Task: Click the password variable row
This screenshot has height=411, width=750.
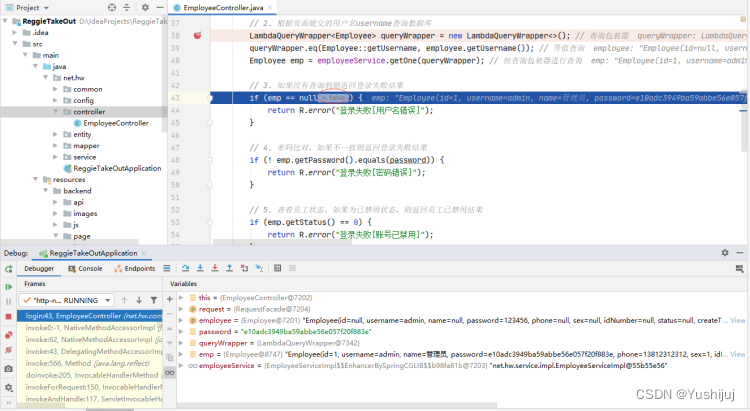Action: [x=462, y=332]
